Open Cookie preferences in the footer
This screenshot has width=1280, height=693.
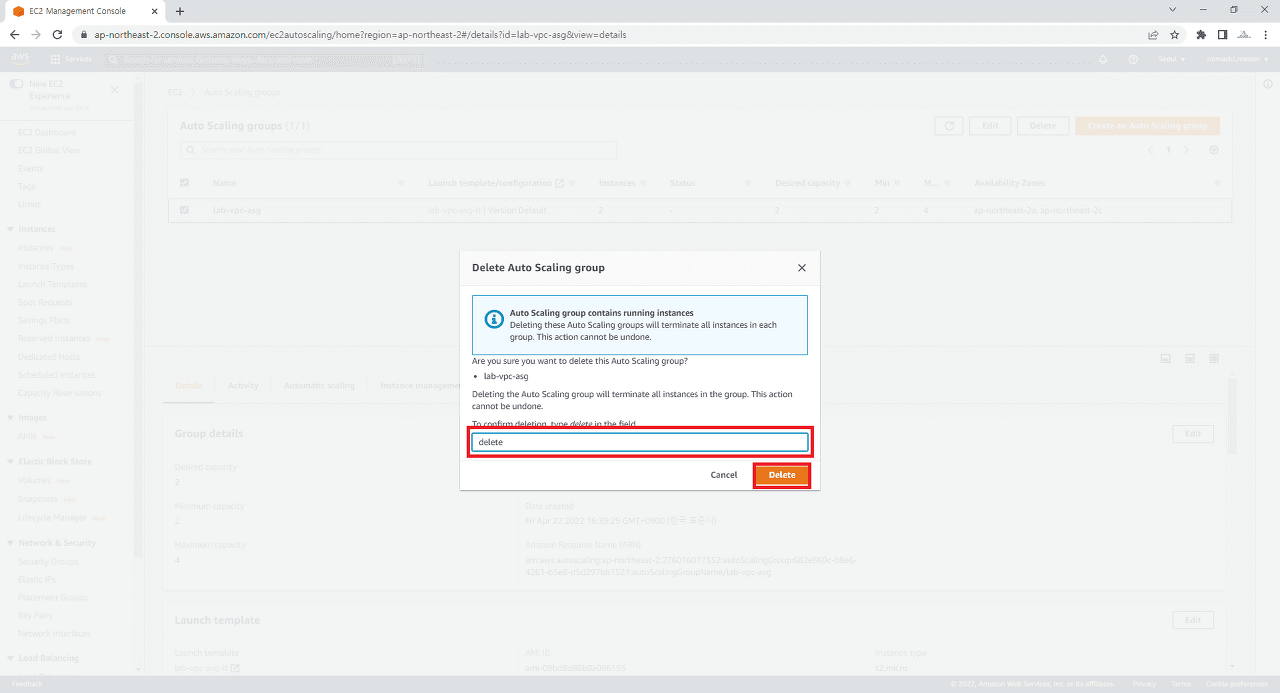pyautogui.click(x=1236, y=684)
